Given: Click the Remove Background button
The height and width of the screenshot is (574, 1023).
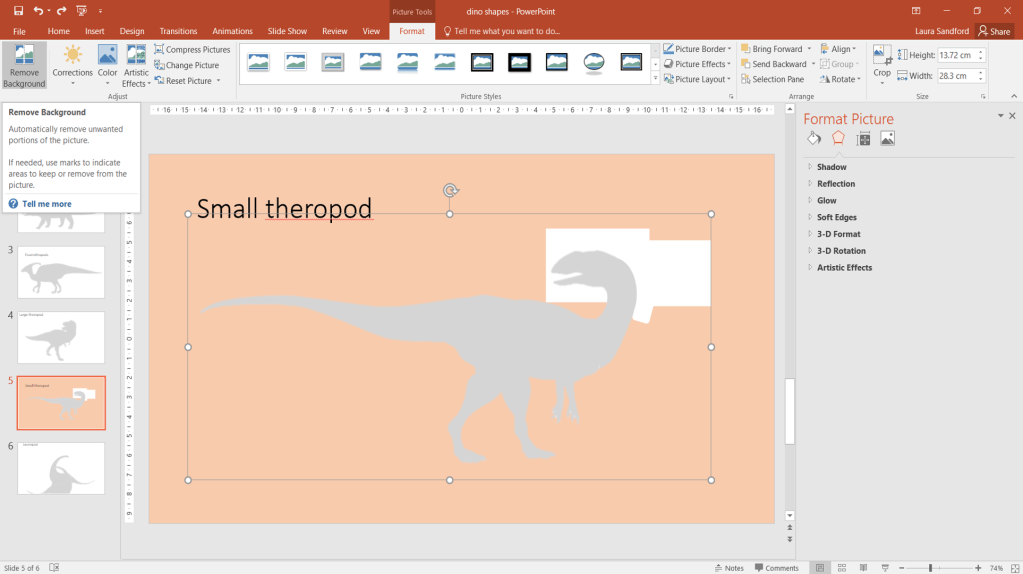Looking at the screenshot, I should (24, 66).
